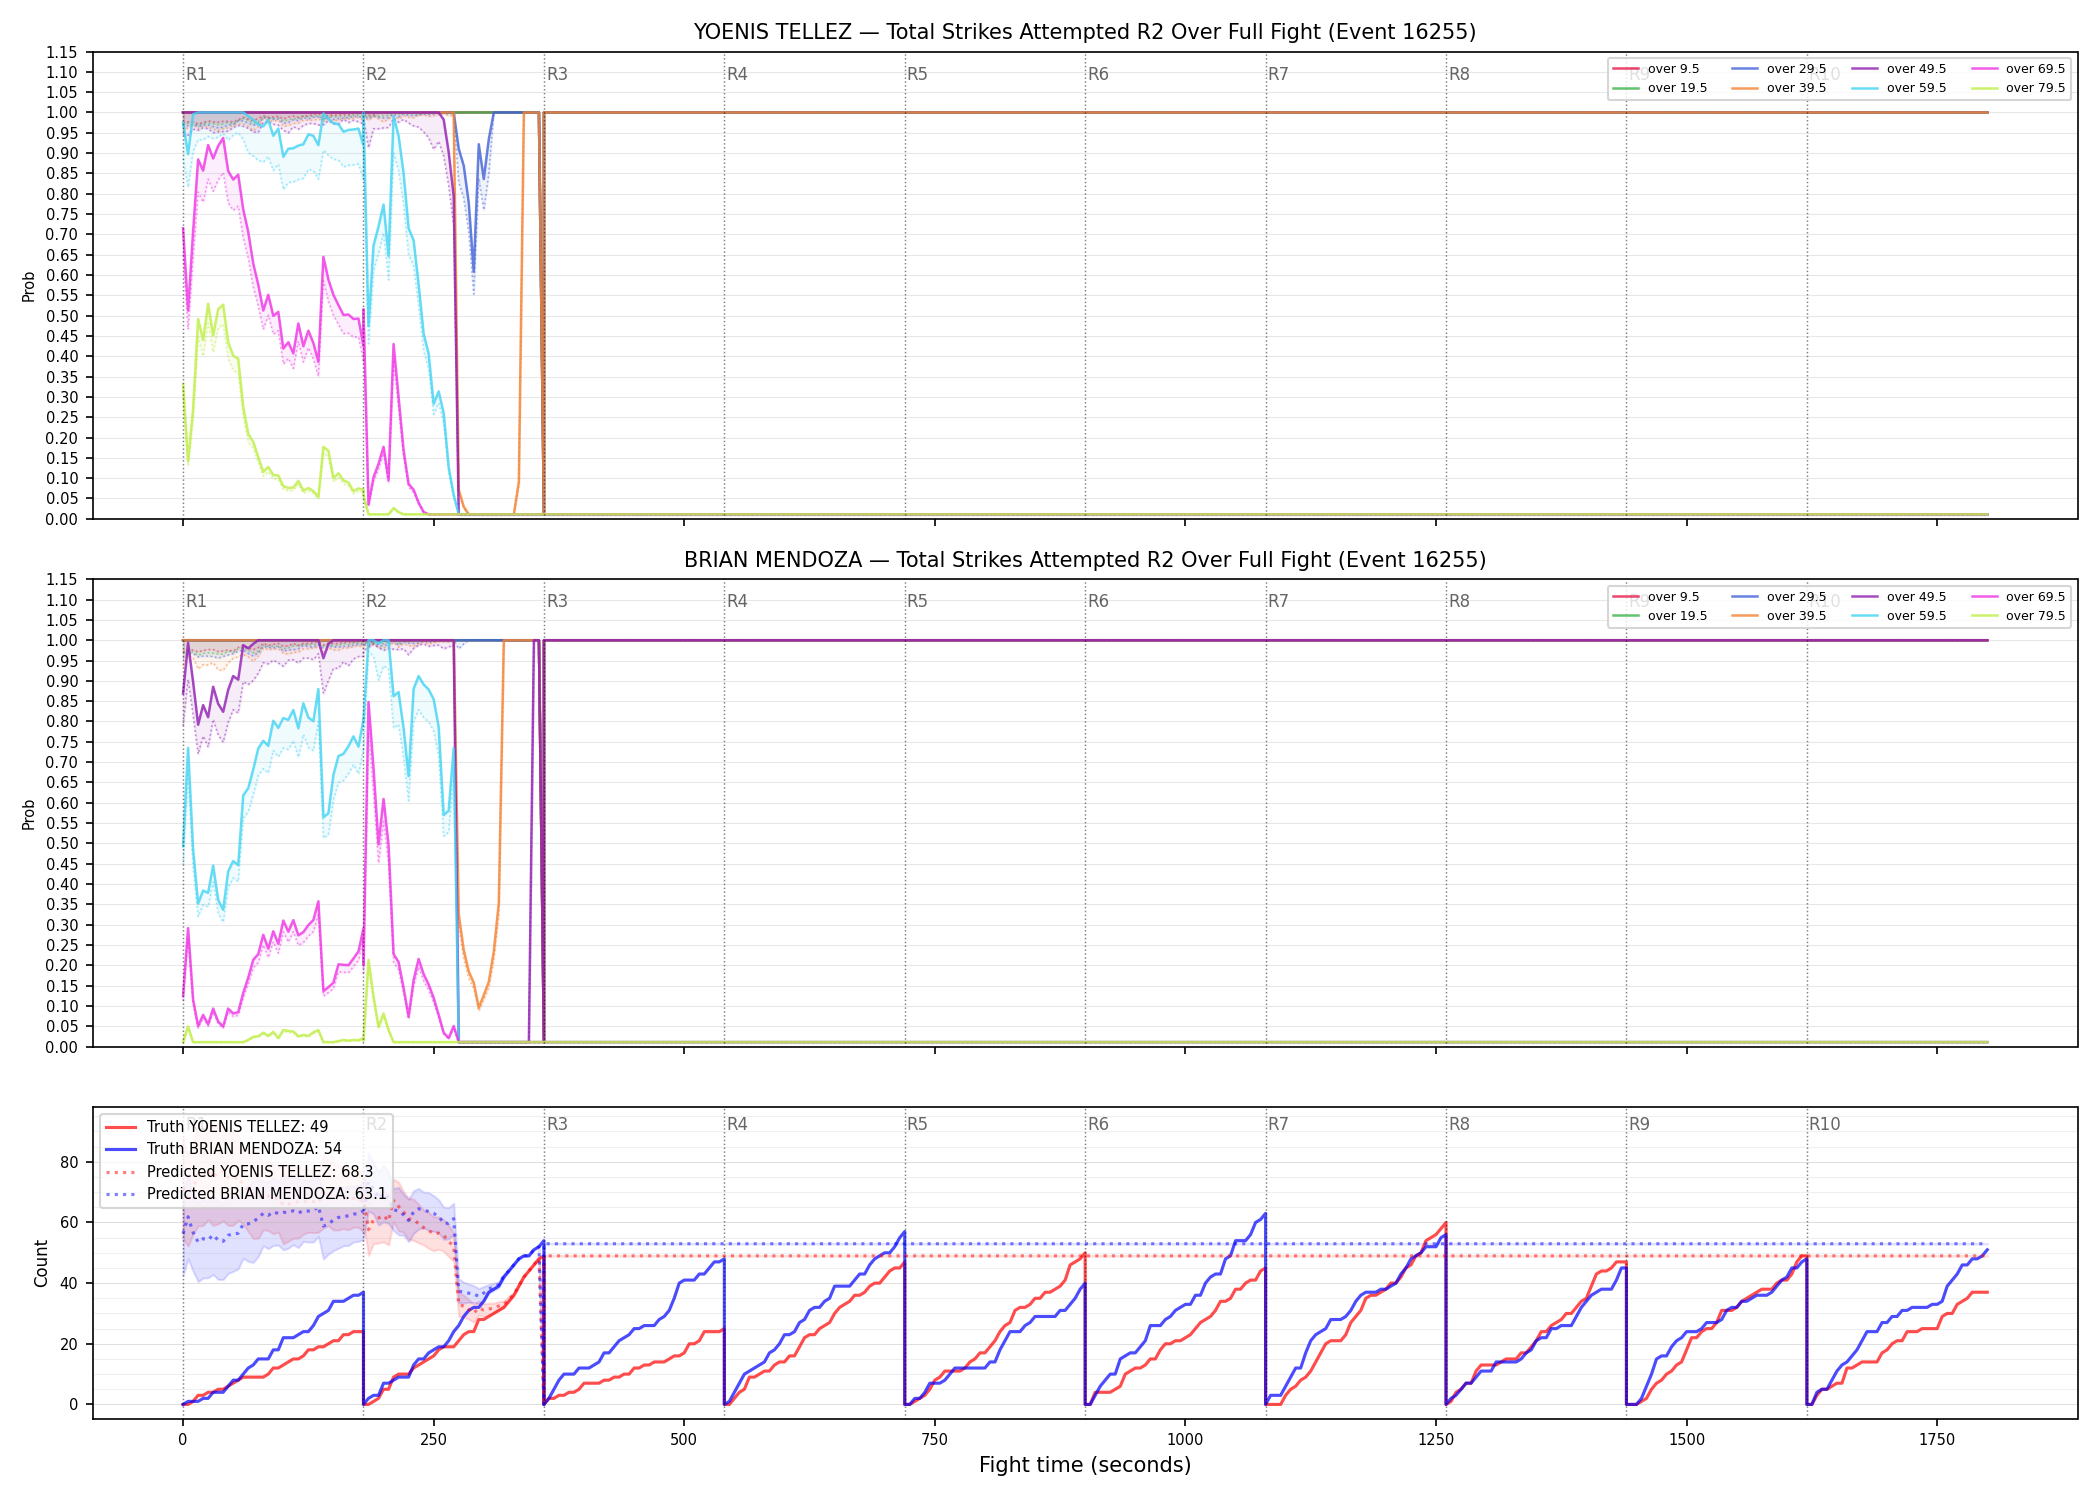Click the R10 round label in count chart
Screen dimensions: 2100x1500
[x=1824, y=1124]
